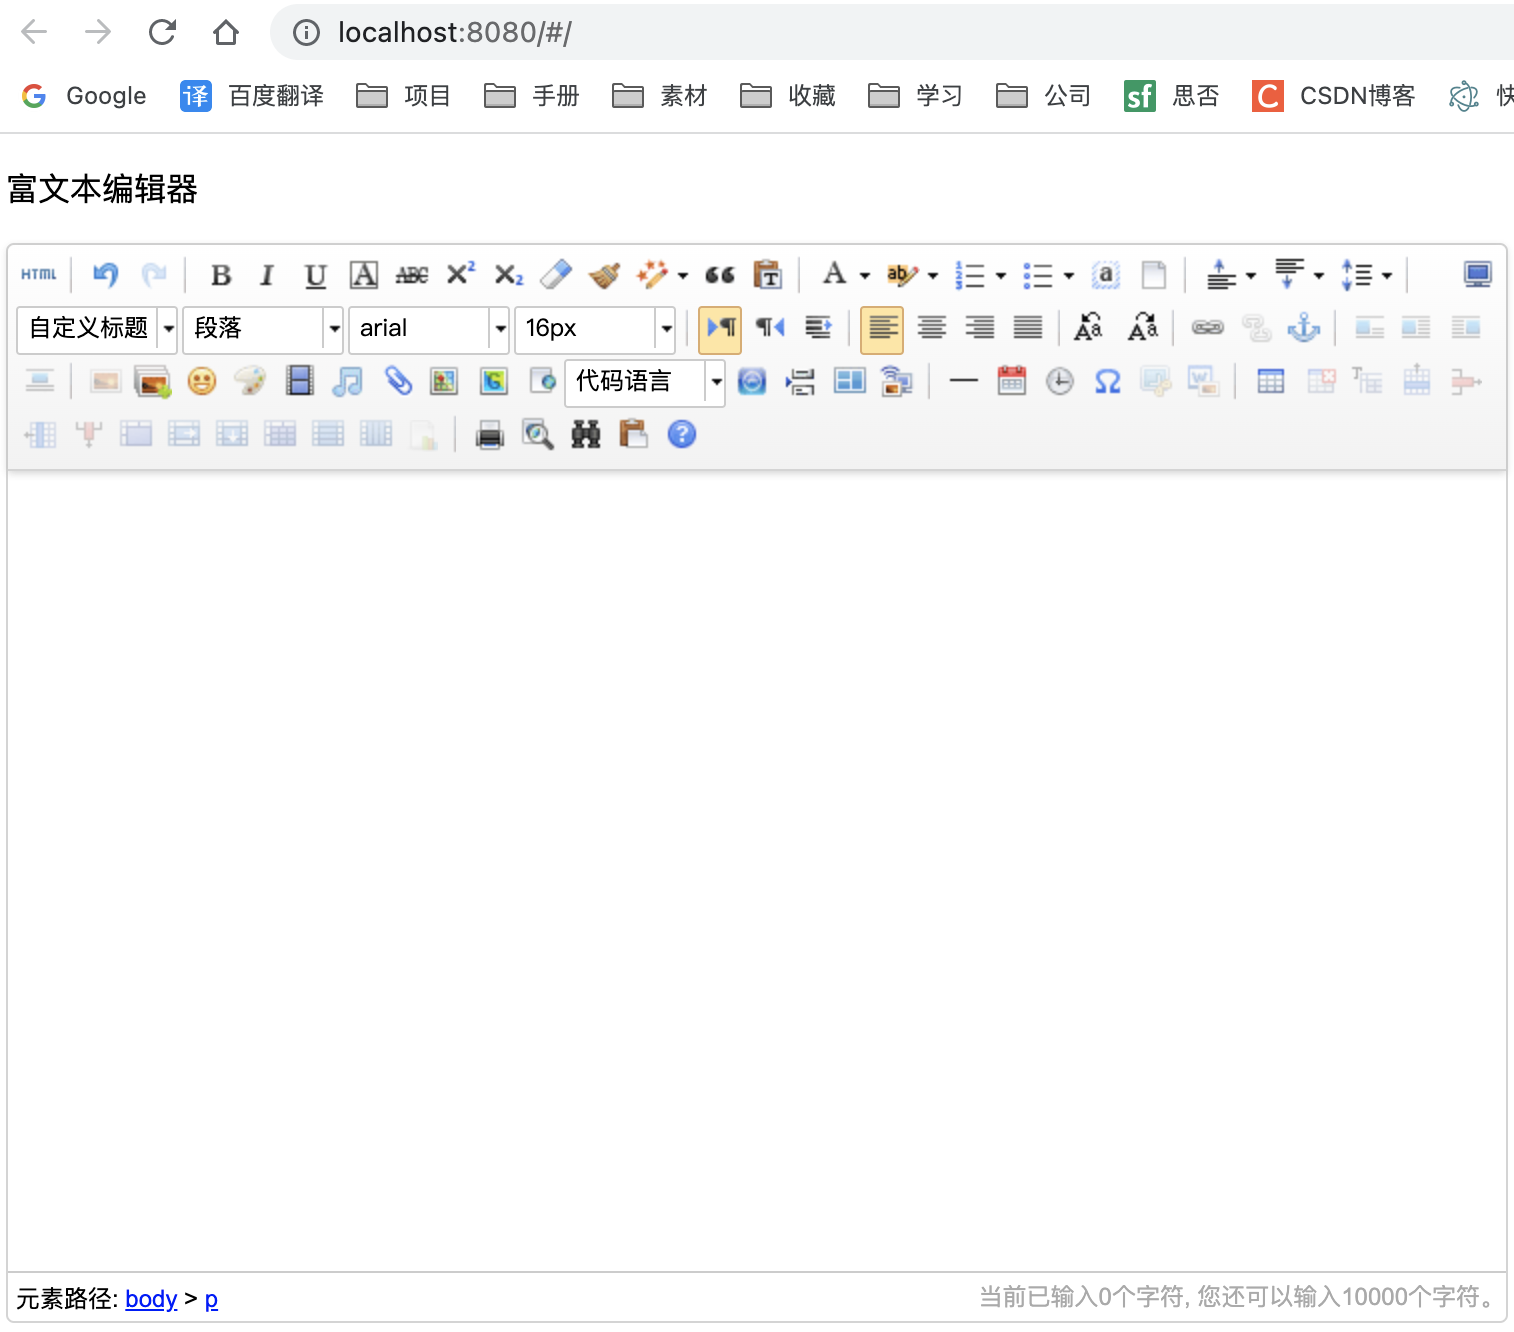Toggle bold formatting

(221, 274)
